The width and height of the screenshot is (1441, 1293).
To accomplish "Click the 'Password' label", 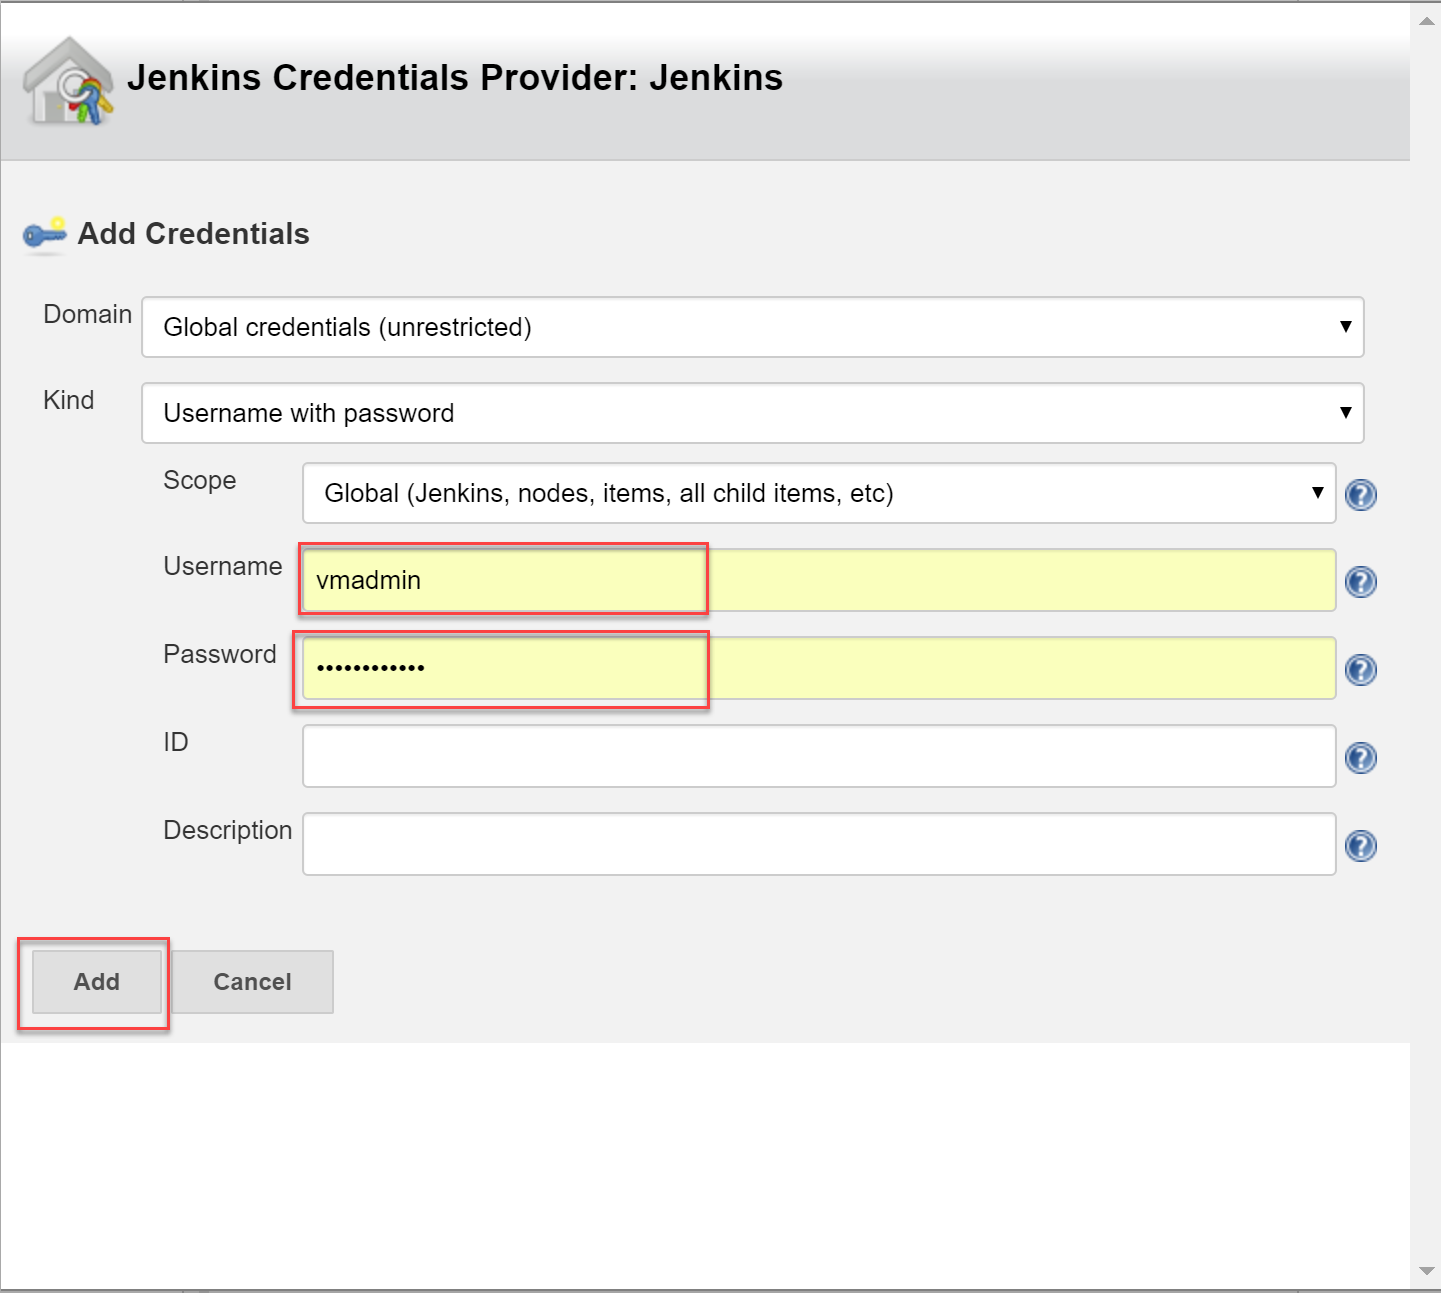I will pos(220,654).
